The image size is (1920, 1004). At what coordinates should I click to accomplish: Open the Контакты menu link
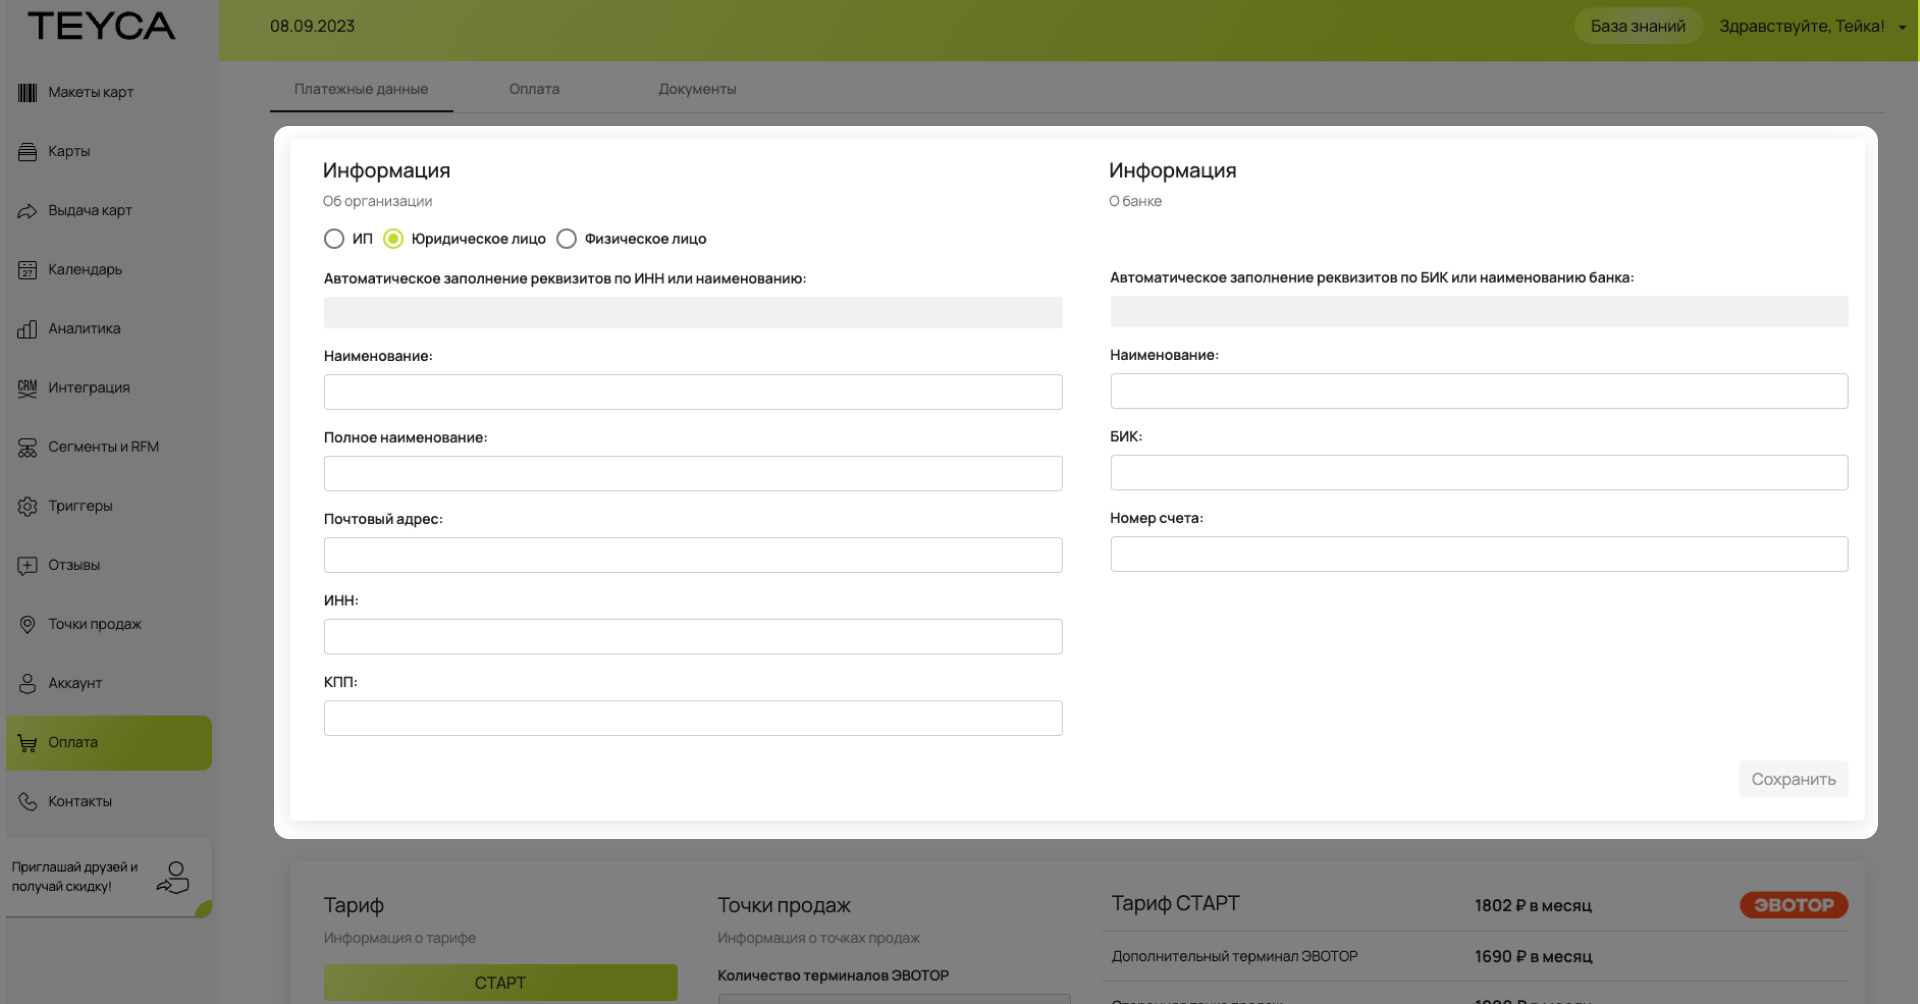tap(108, 801)
